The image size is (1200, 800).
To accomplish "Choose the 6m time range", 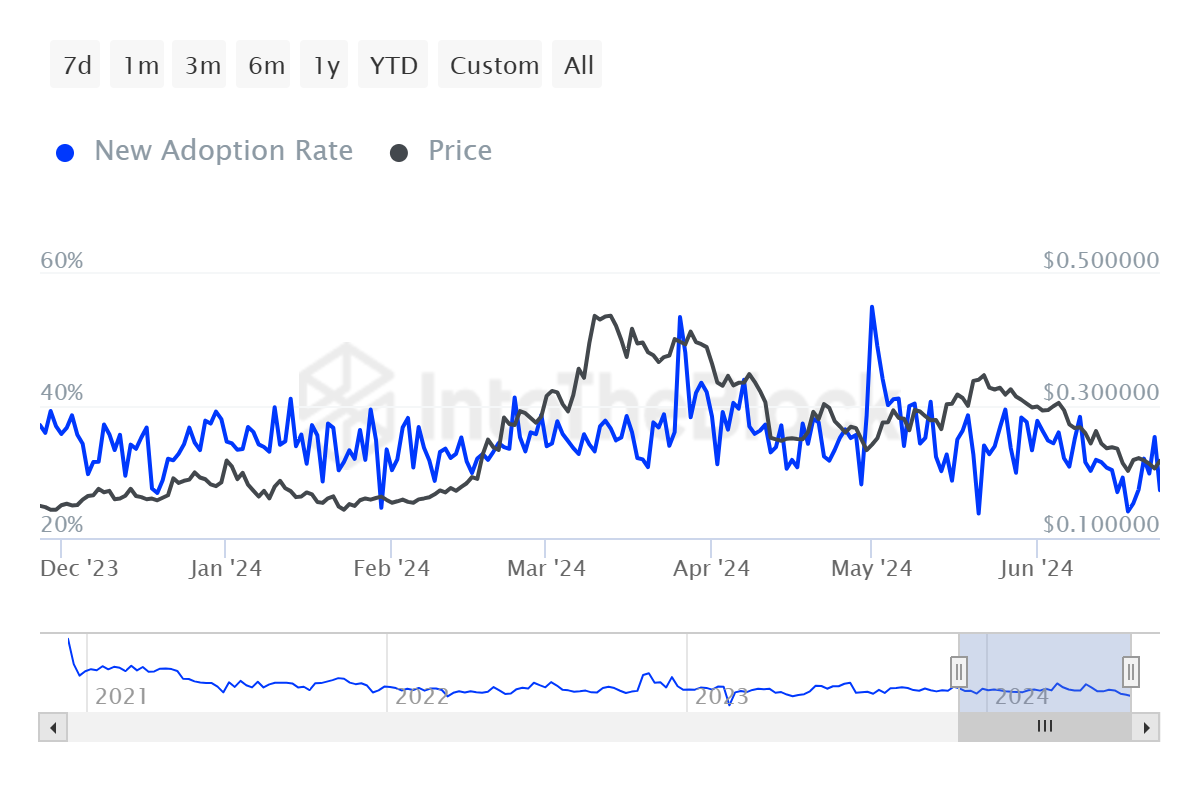I will coord(266,65).
